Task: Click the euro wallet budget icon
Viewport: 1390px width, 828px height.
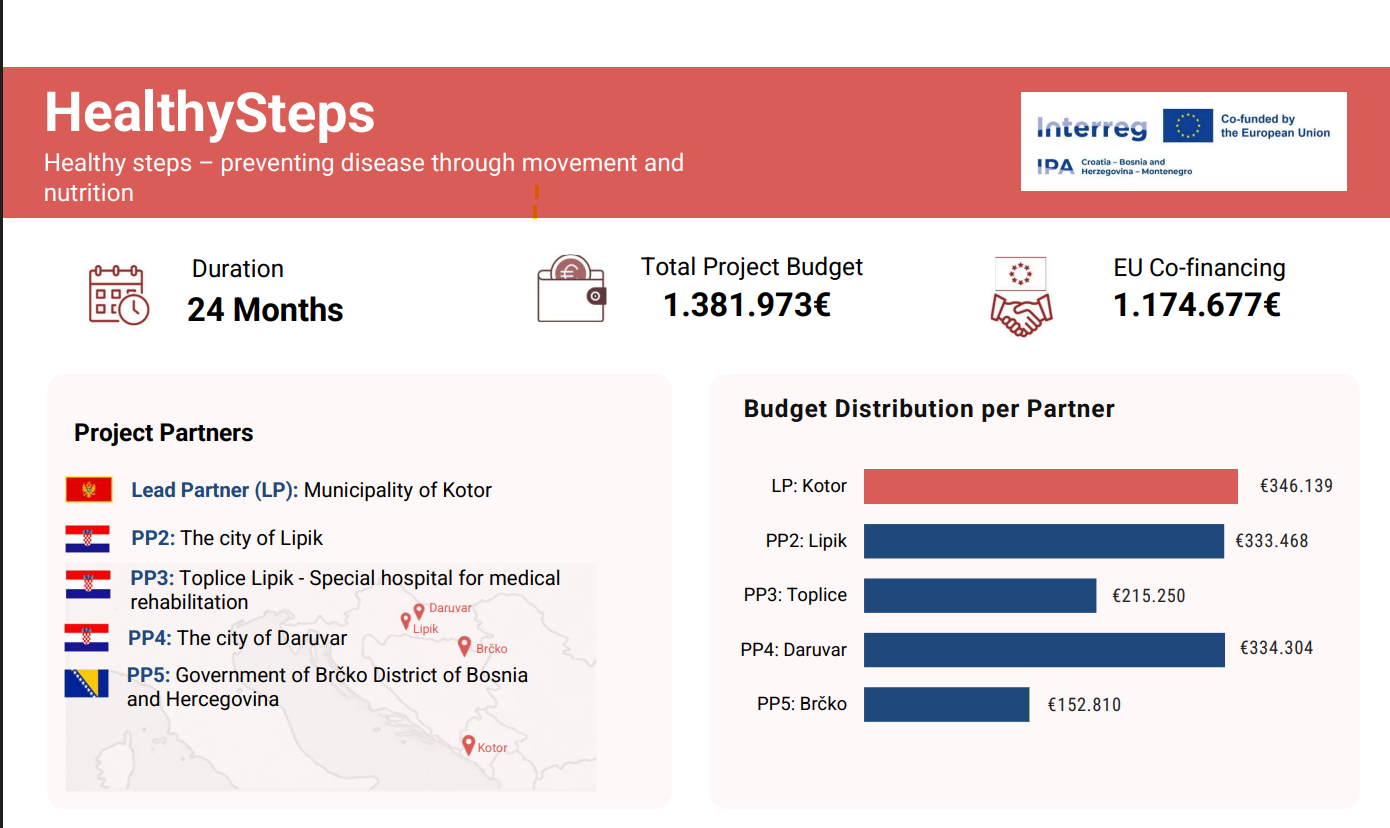Action: pyautogui.click(x=571, y=288)
